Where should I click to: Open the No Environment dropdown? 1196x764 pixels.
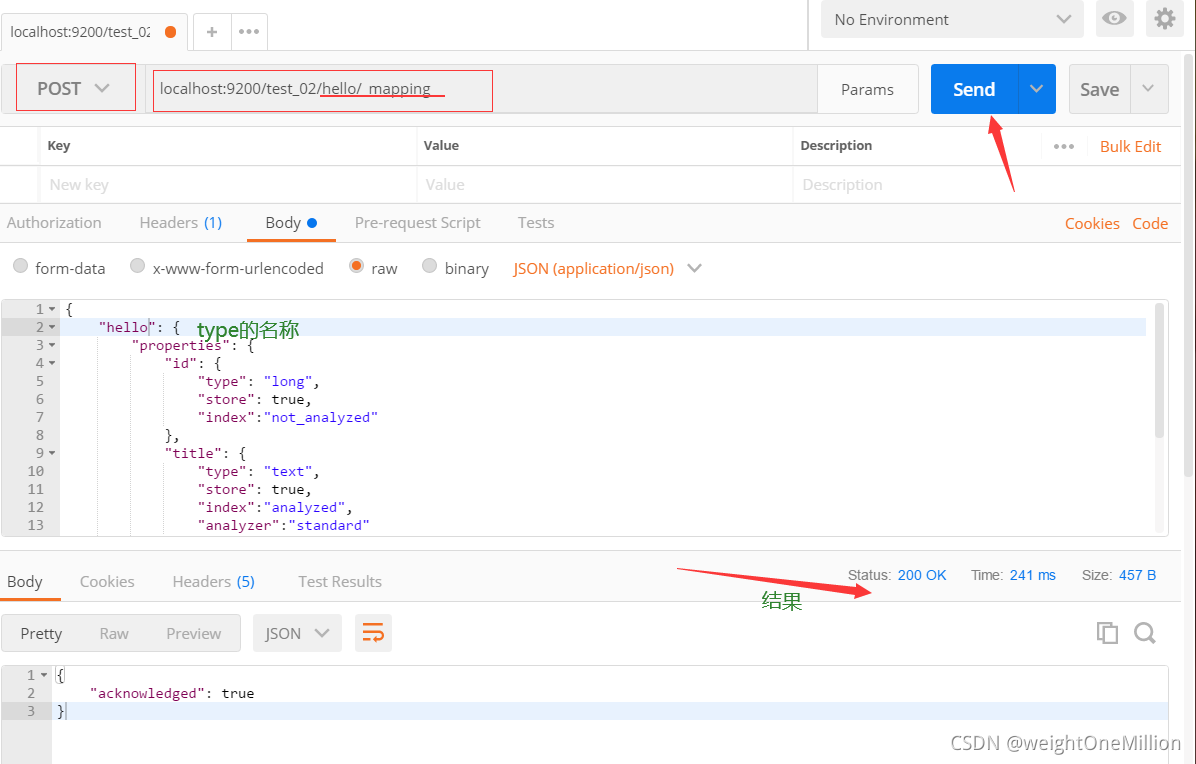point(952,20)
